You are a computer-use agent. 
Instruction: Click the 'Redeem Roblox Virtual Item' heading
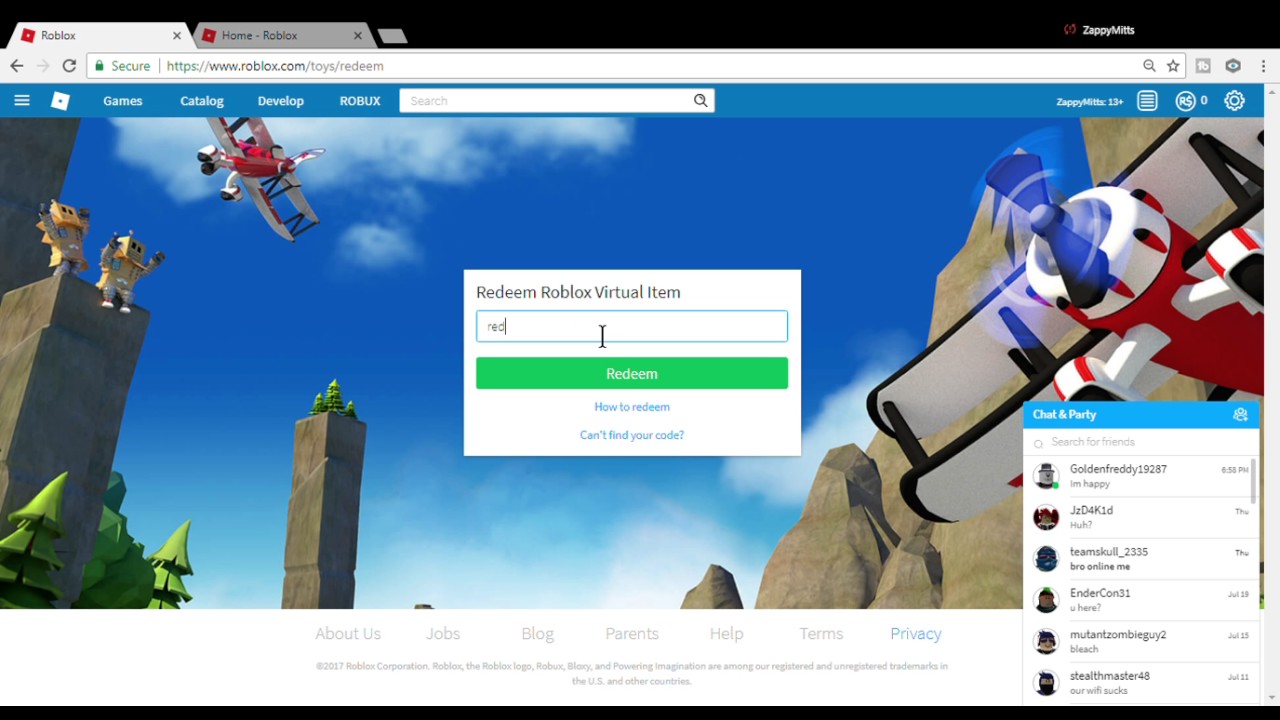pos(578,292)
